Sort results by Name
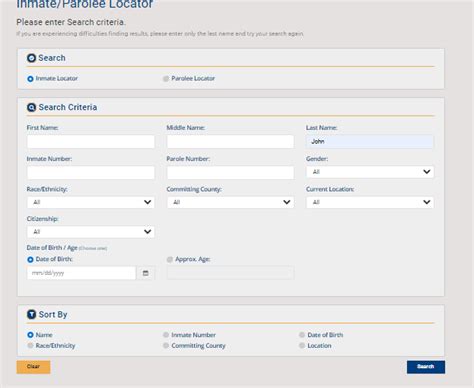The height and width of the screenshot is (388, 474). click(x=30, y=335)
